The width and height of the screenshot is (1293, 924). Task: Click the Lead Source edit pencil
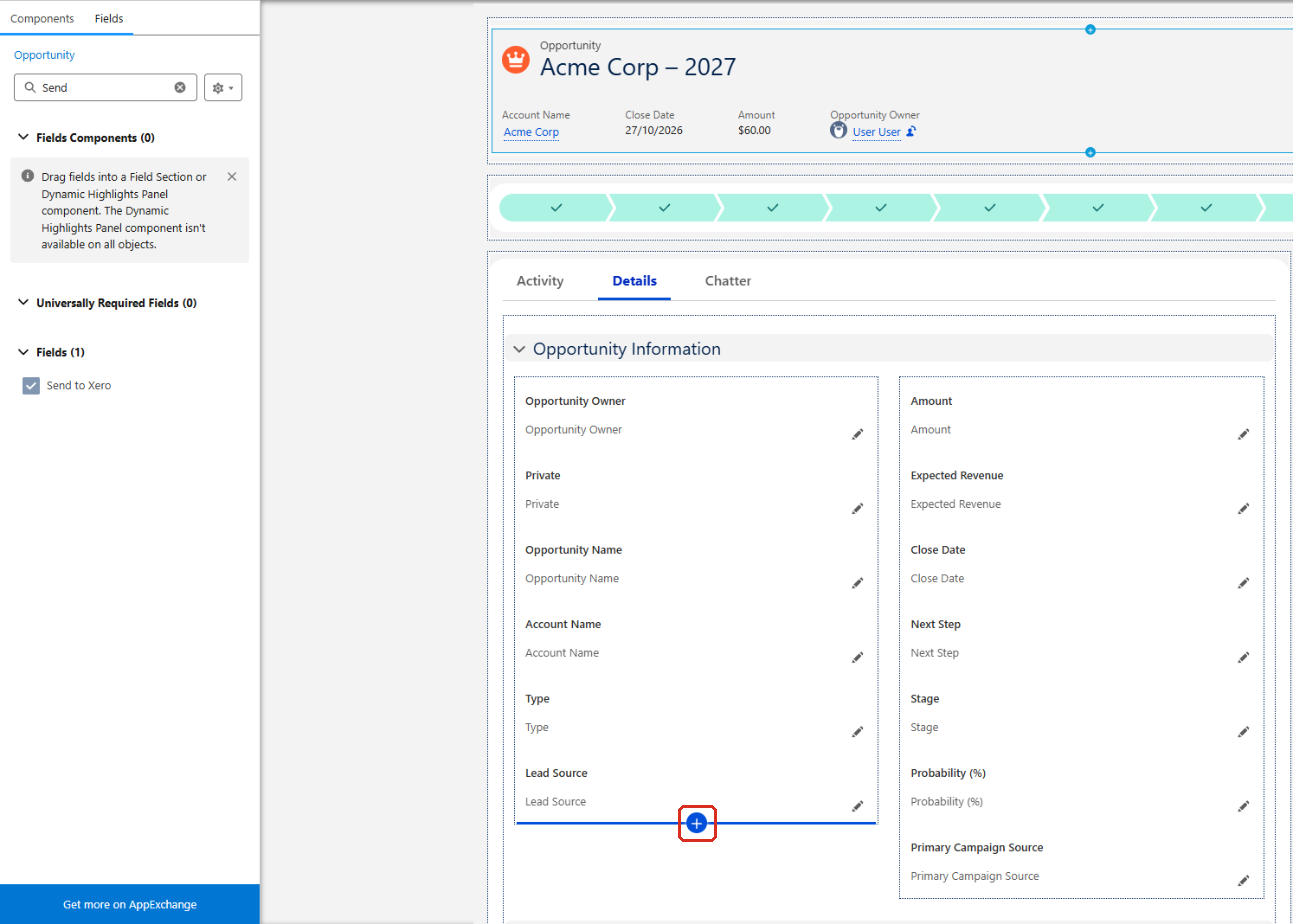click(x=857, y=806)
